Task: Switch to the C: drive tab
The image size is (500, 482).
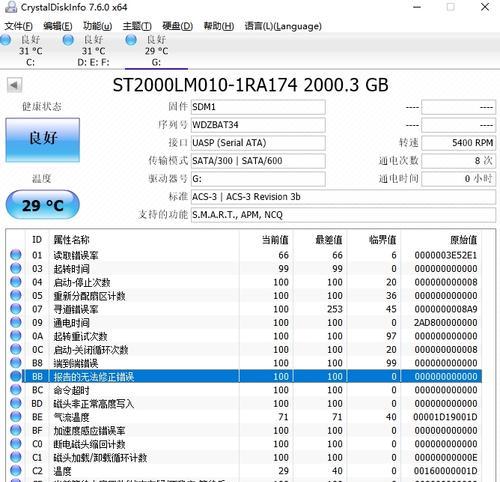Action: [x=30, y=51]
